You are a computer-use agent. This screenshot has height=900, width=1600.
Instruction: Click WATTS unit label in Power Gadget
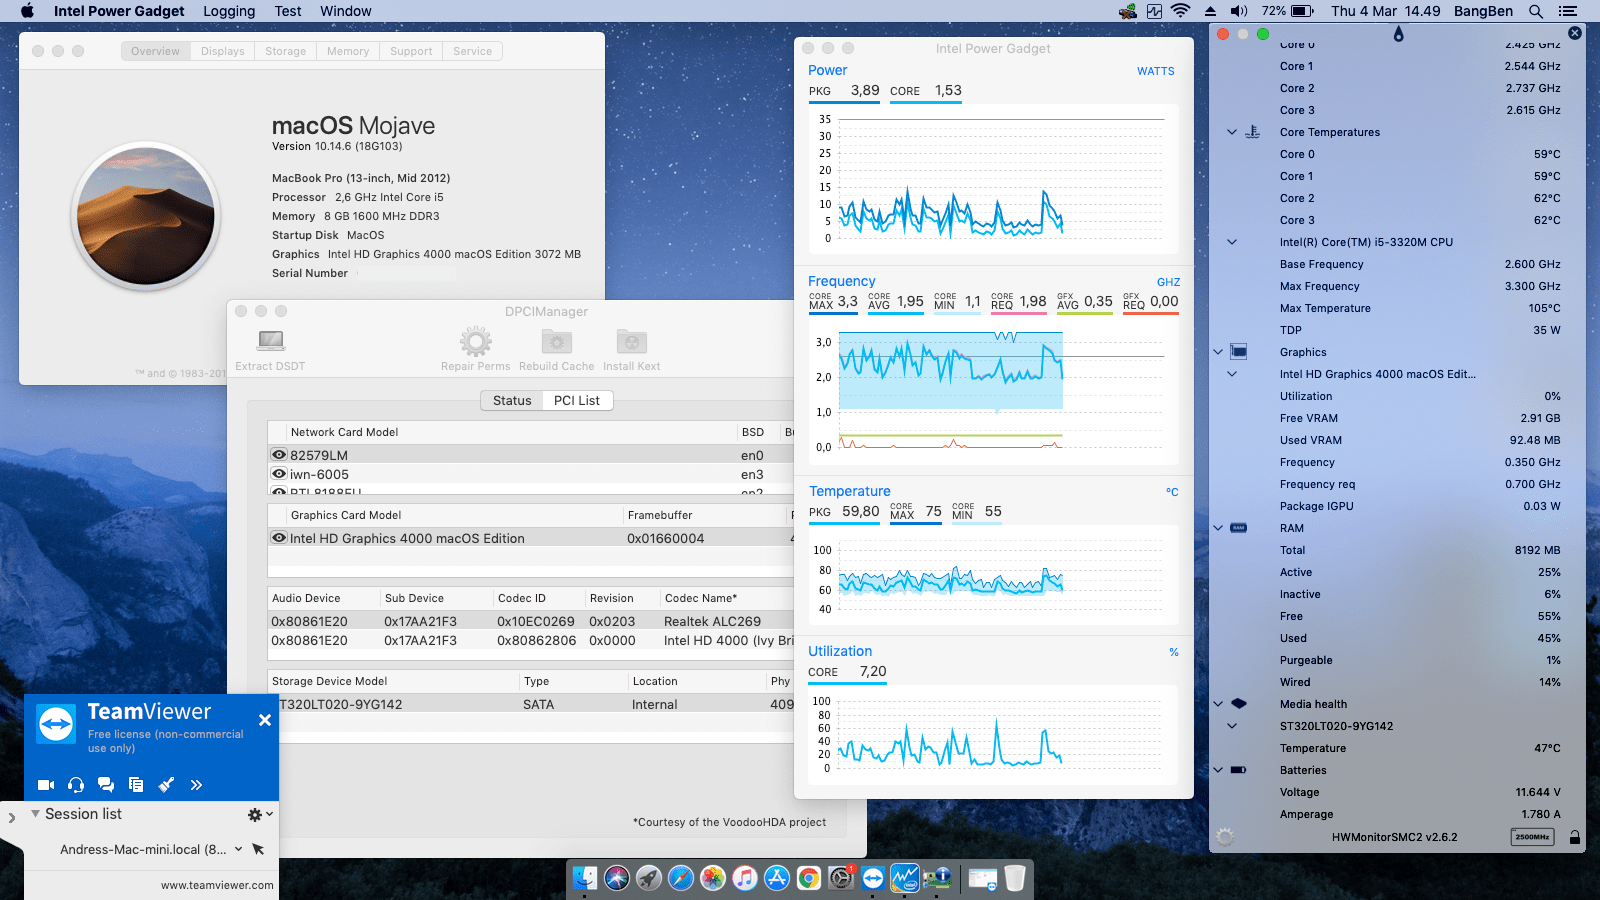pyautogui.click(x=1155, y=71)
